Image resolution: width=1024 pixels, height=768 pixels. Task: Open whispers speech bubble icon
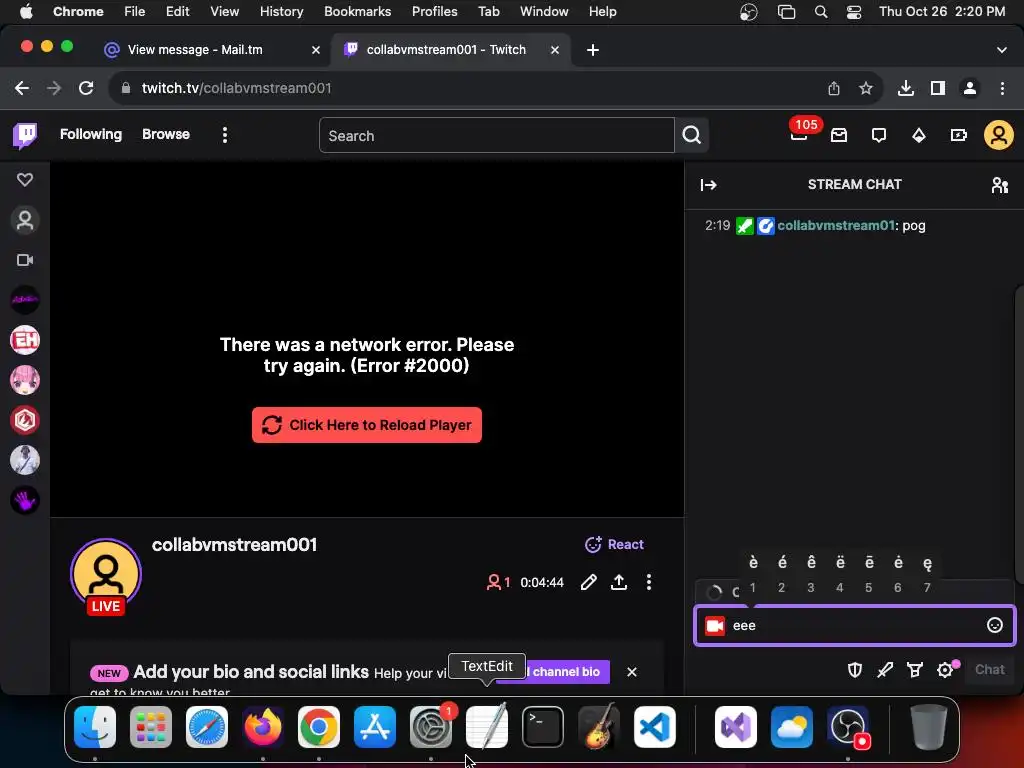(879, 135)
